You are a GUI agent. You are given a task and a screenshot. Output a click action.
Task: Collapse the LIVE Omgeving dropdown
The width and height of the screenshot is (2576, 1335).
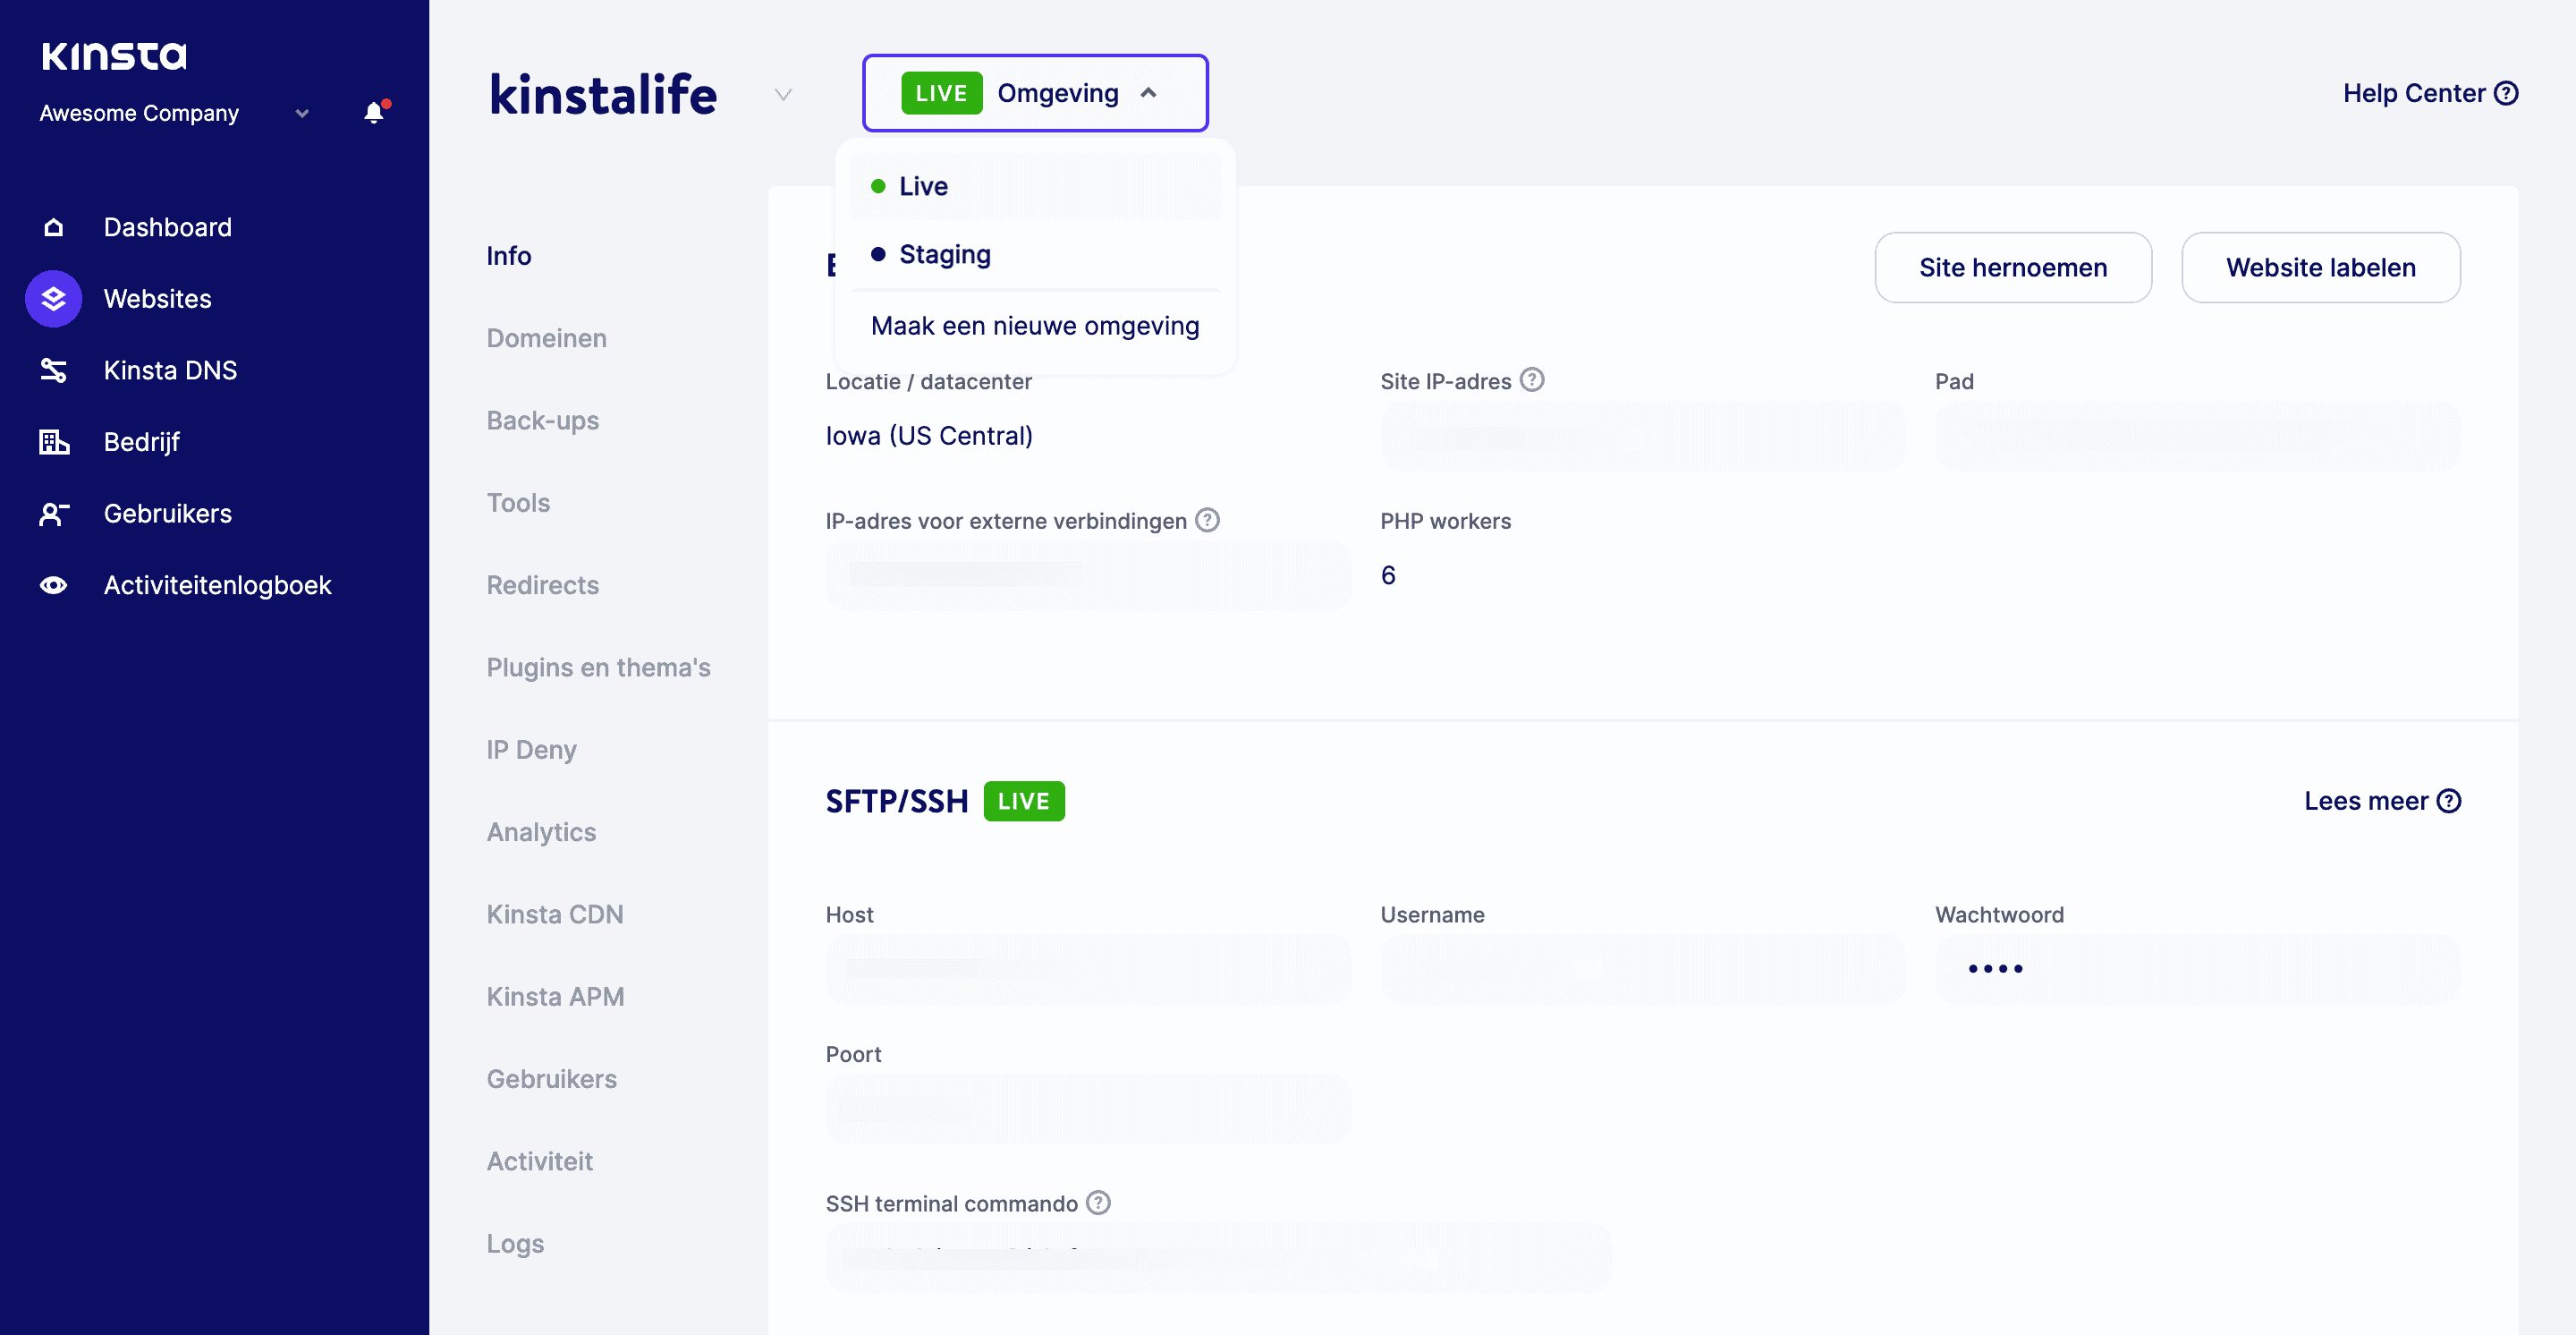pos(1148,92)
